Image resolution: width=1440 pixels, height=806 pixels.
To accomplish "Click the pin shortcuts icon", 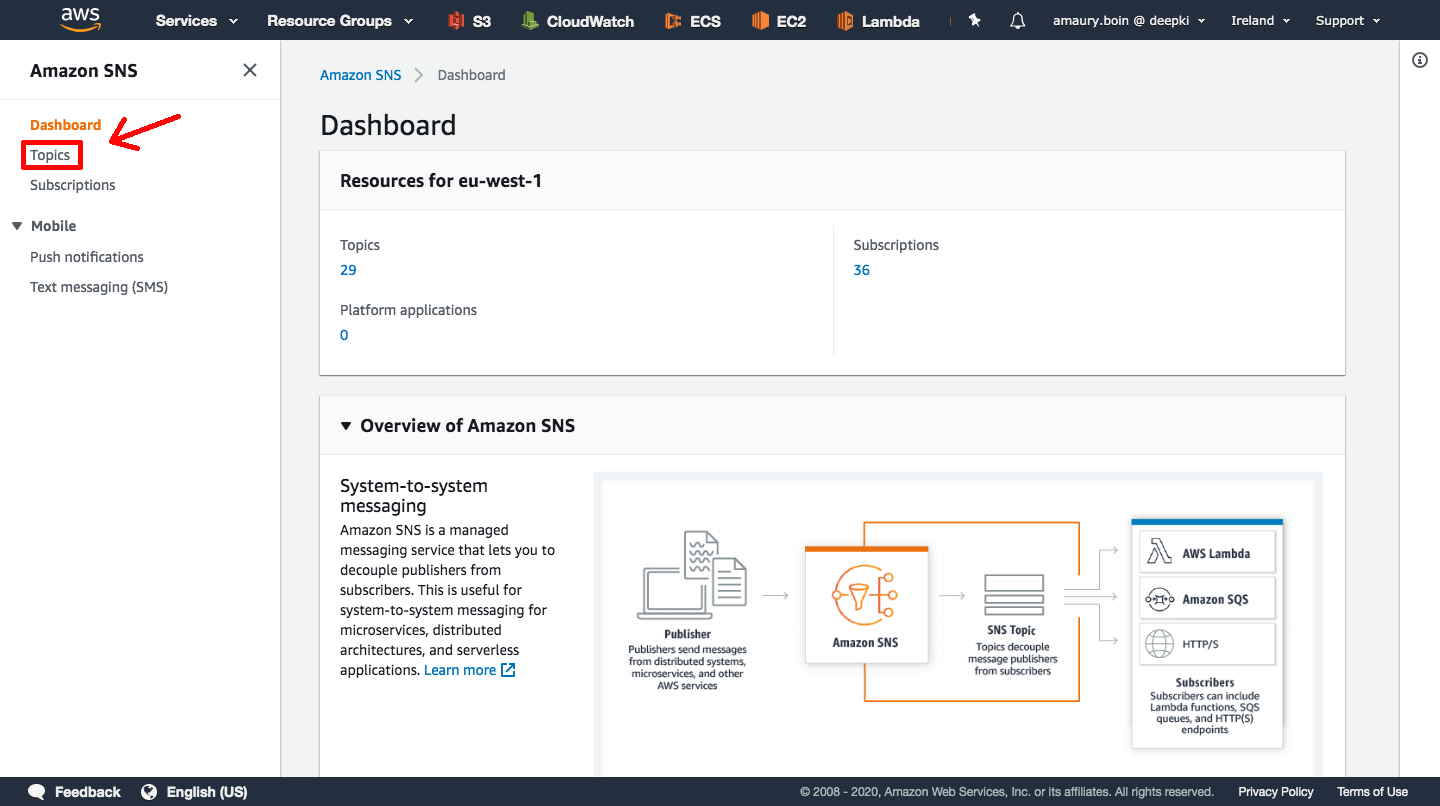I will pyautogui.click(x=974, y=20).
